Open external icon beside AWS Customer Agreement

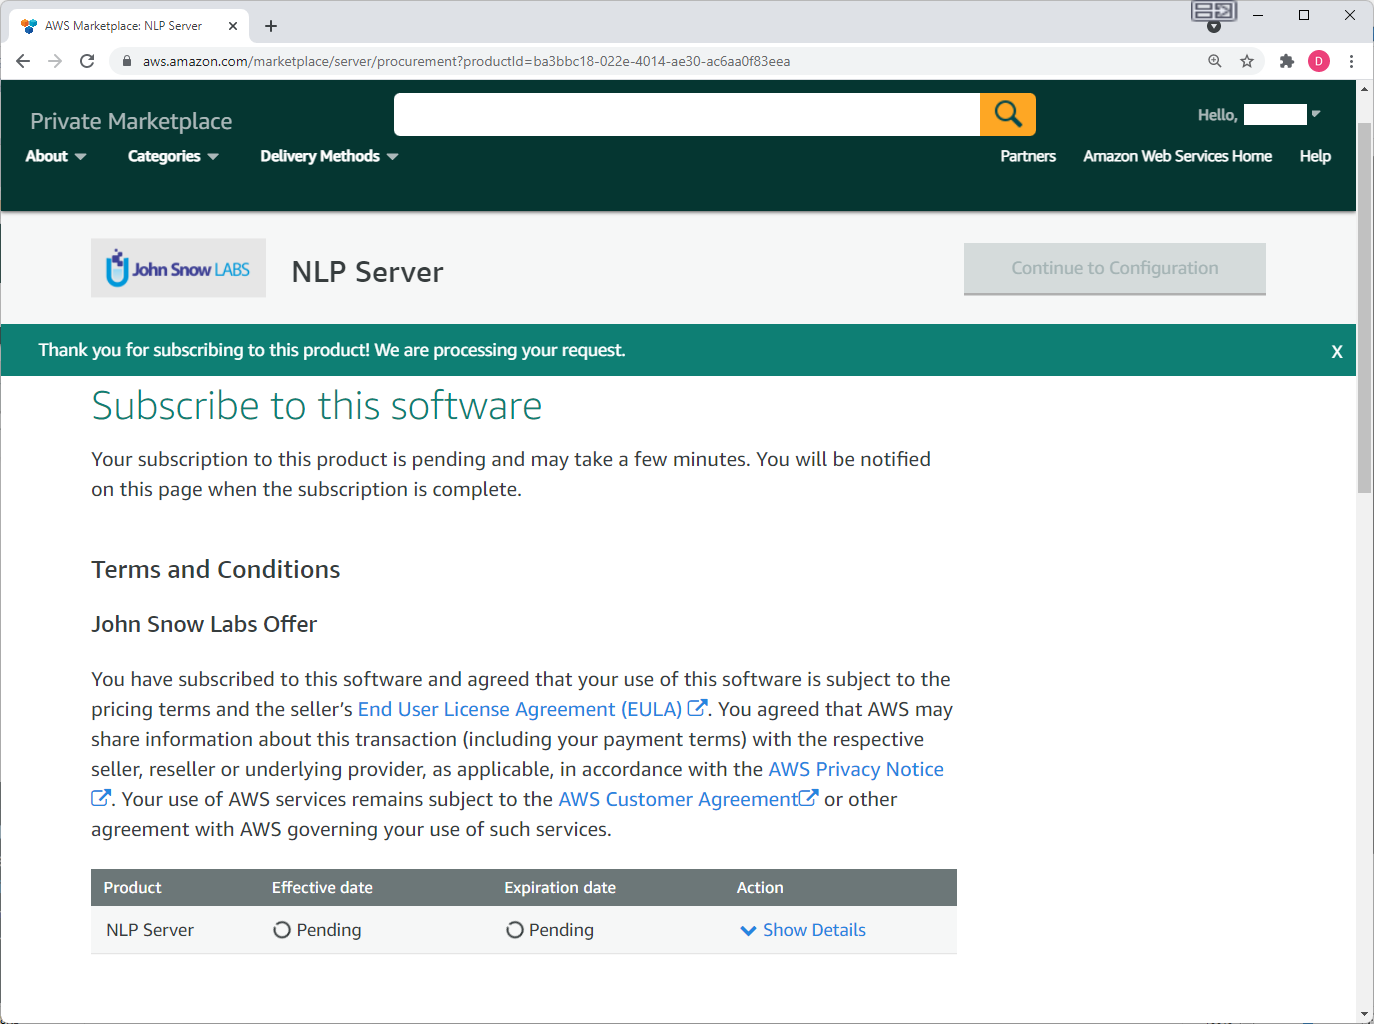808,798
